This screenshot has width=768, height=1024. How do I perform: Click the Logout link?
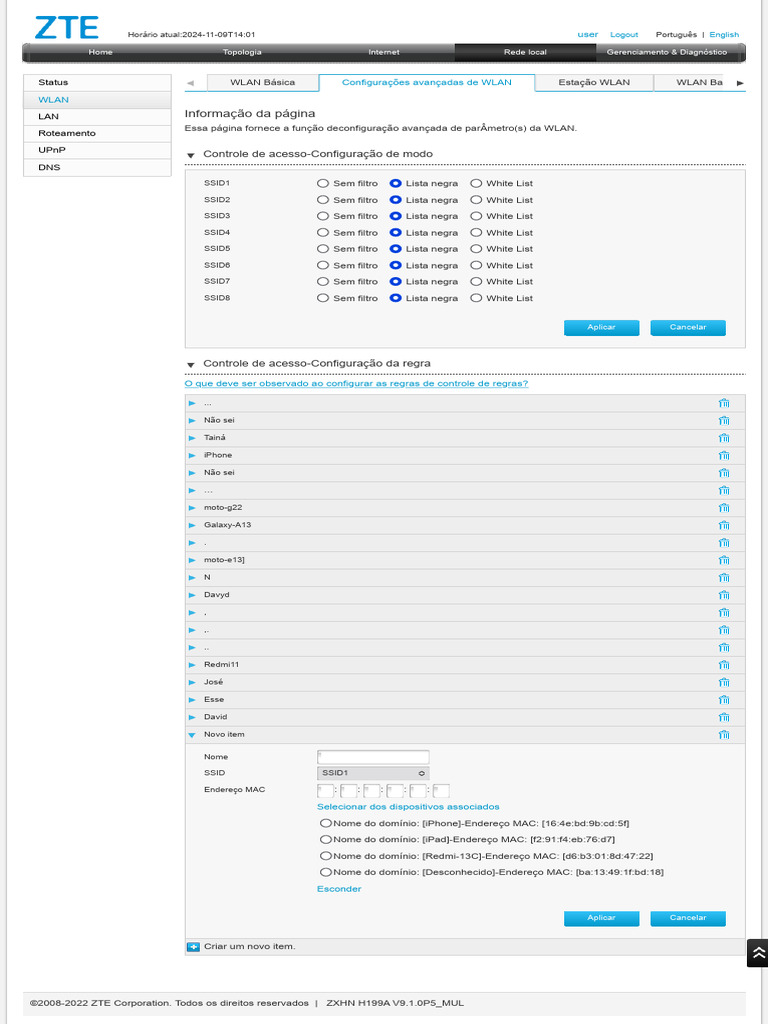(x=624, y=35)
